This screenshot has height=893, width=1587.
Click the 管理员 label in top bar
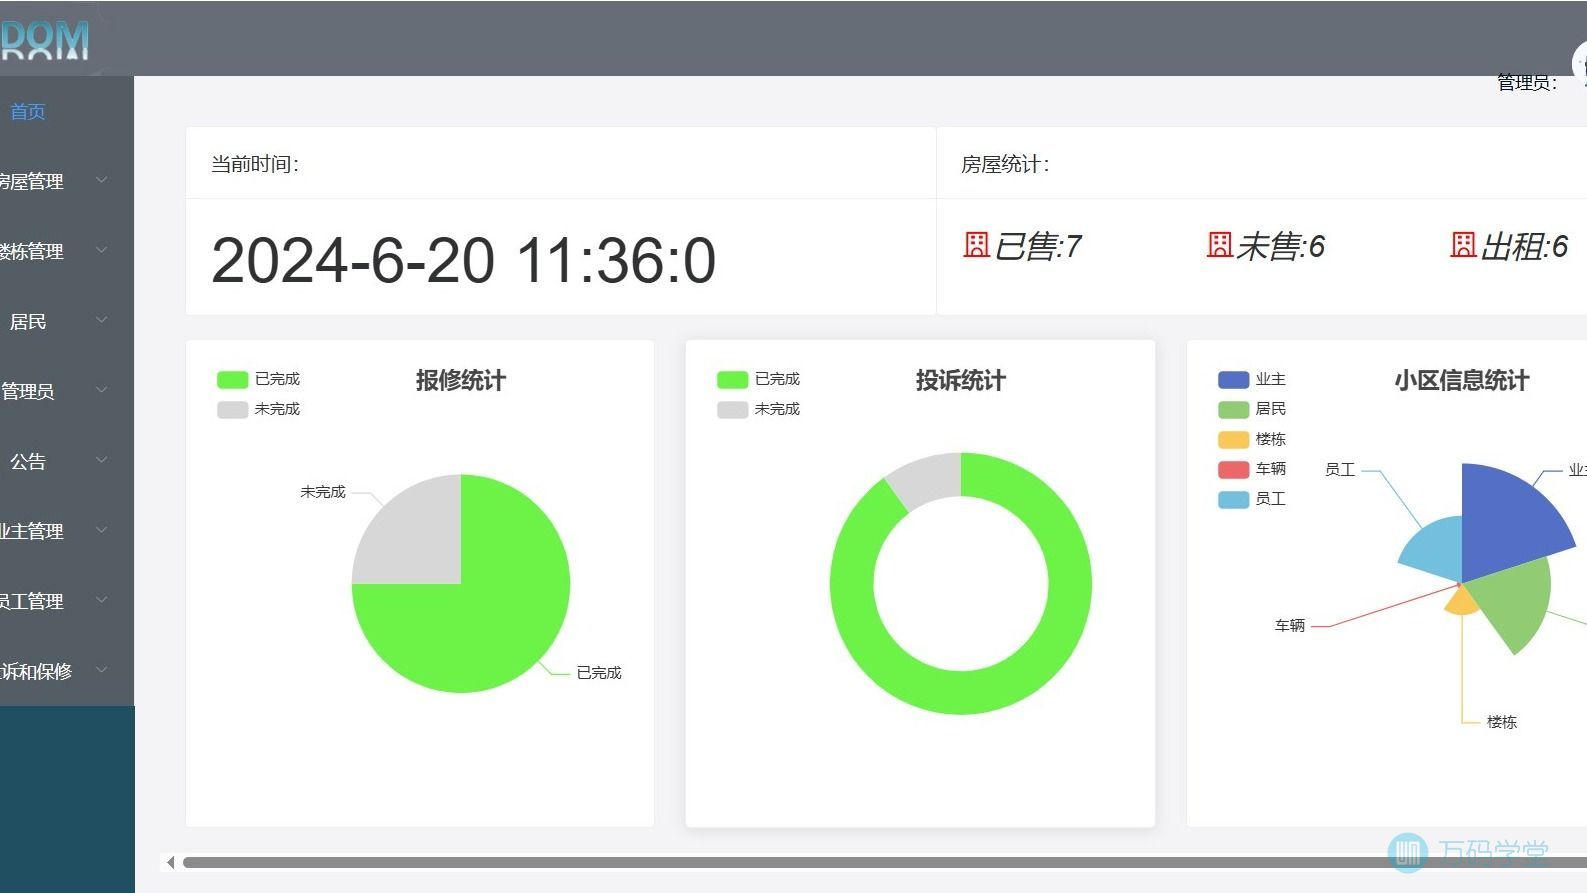pyautogui.click(x=1526, y=83)
